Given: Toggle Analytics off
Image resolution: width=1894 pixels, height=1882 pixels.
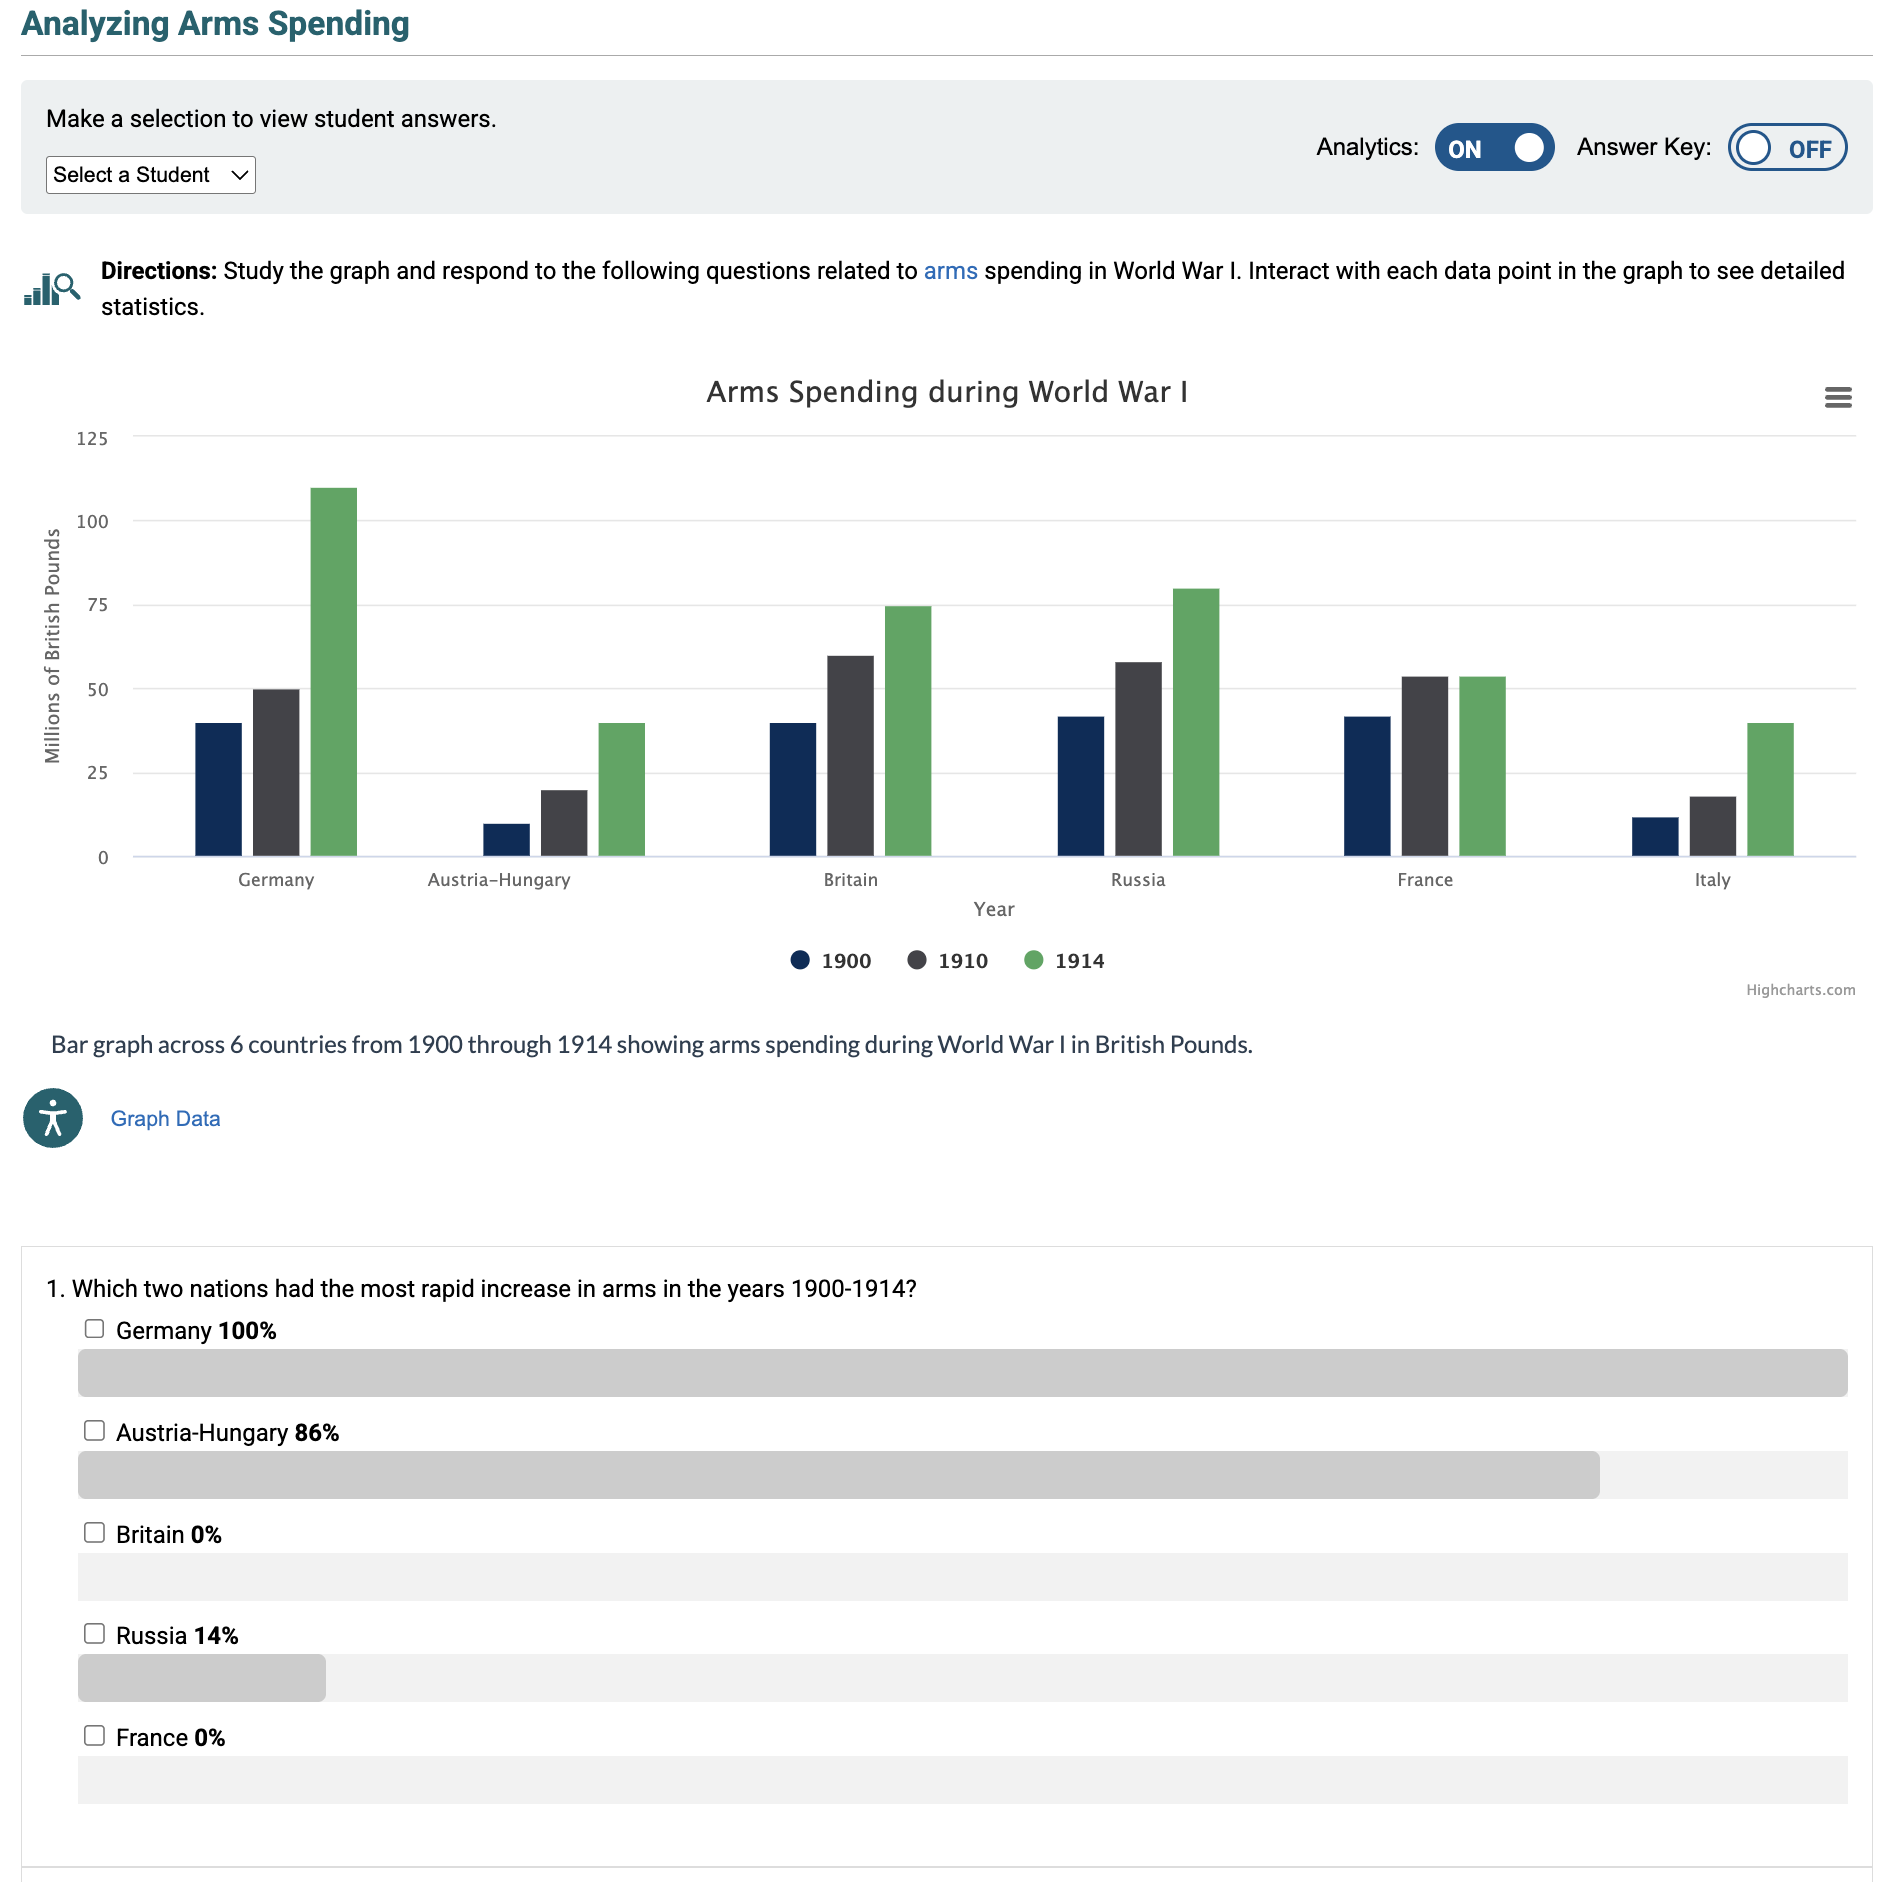Looking at the screenshot, I should [x=1494, y=147].
